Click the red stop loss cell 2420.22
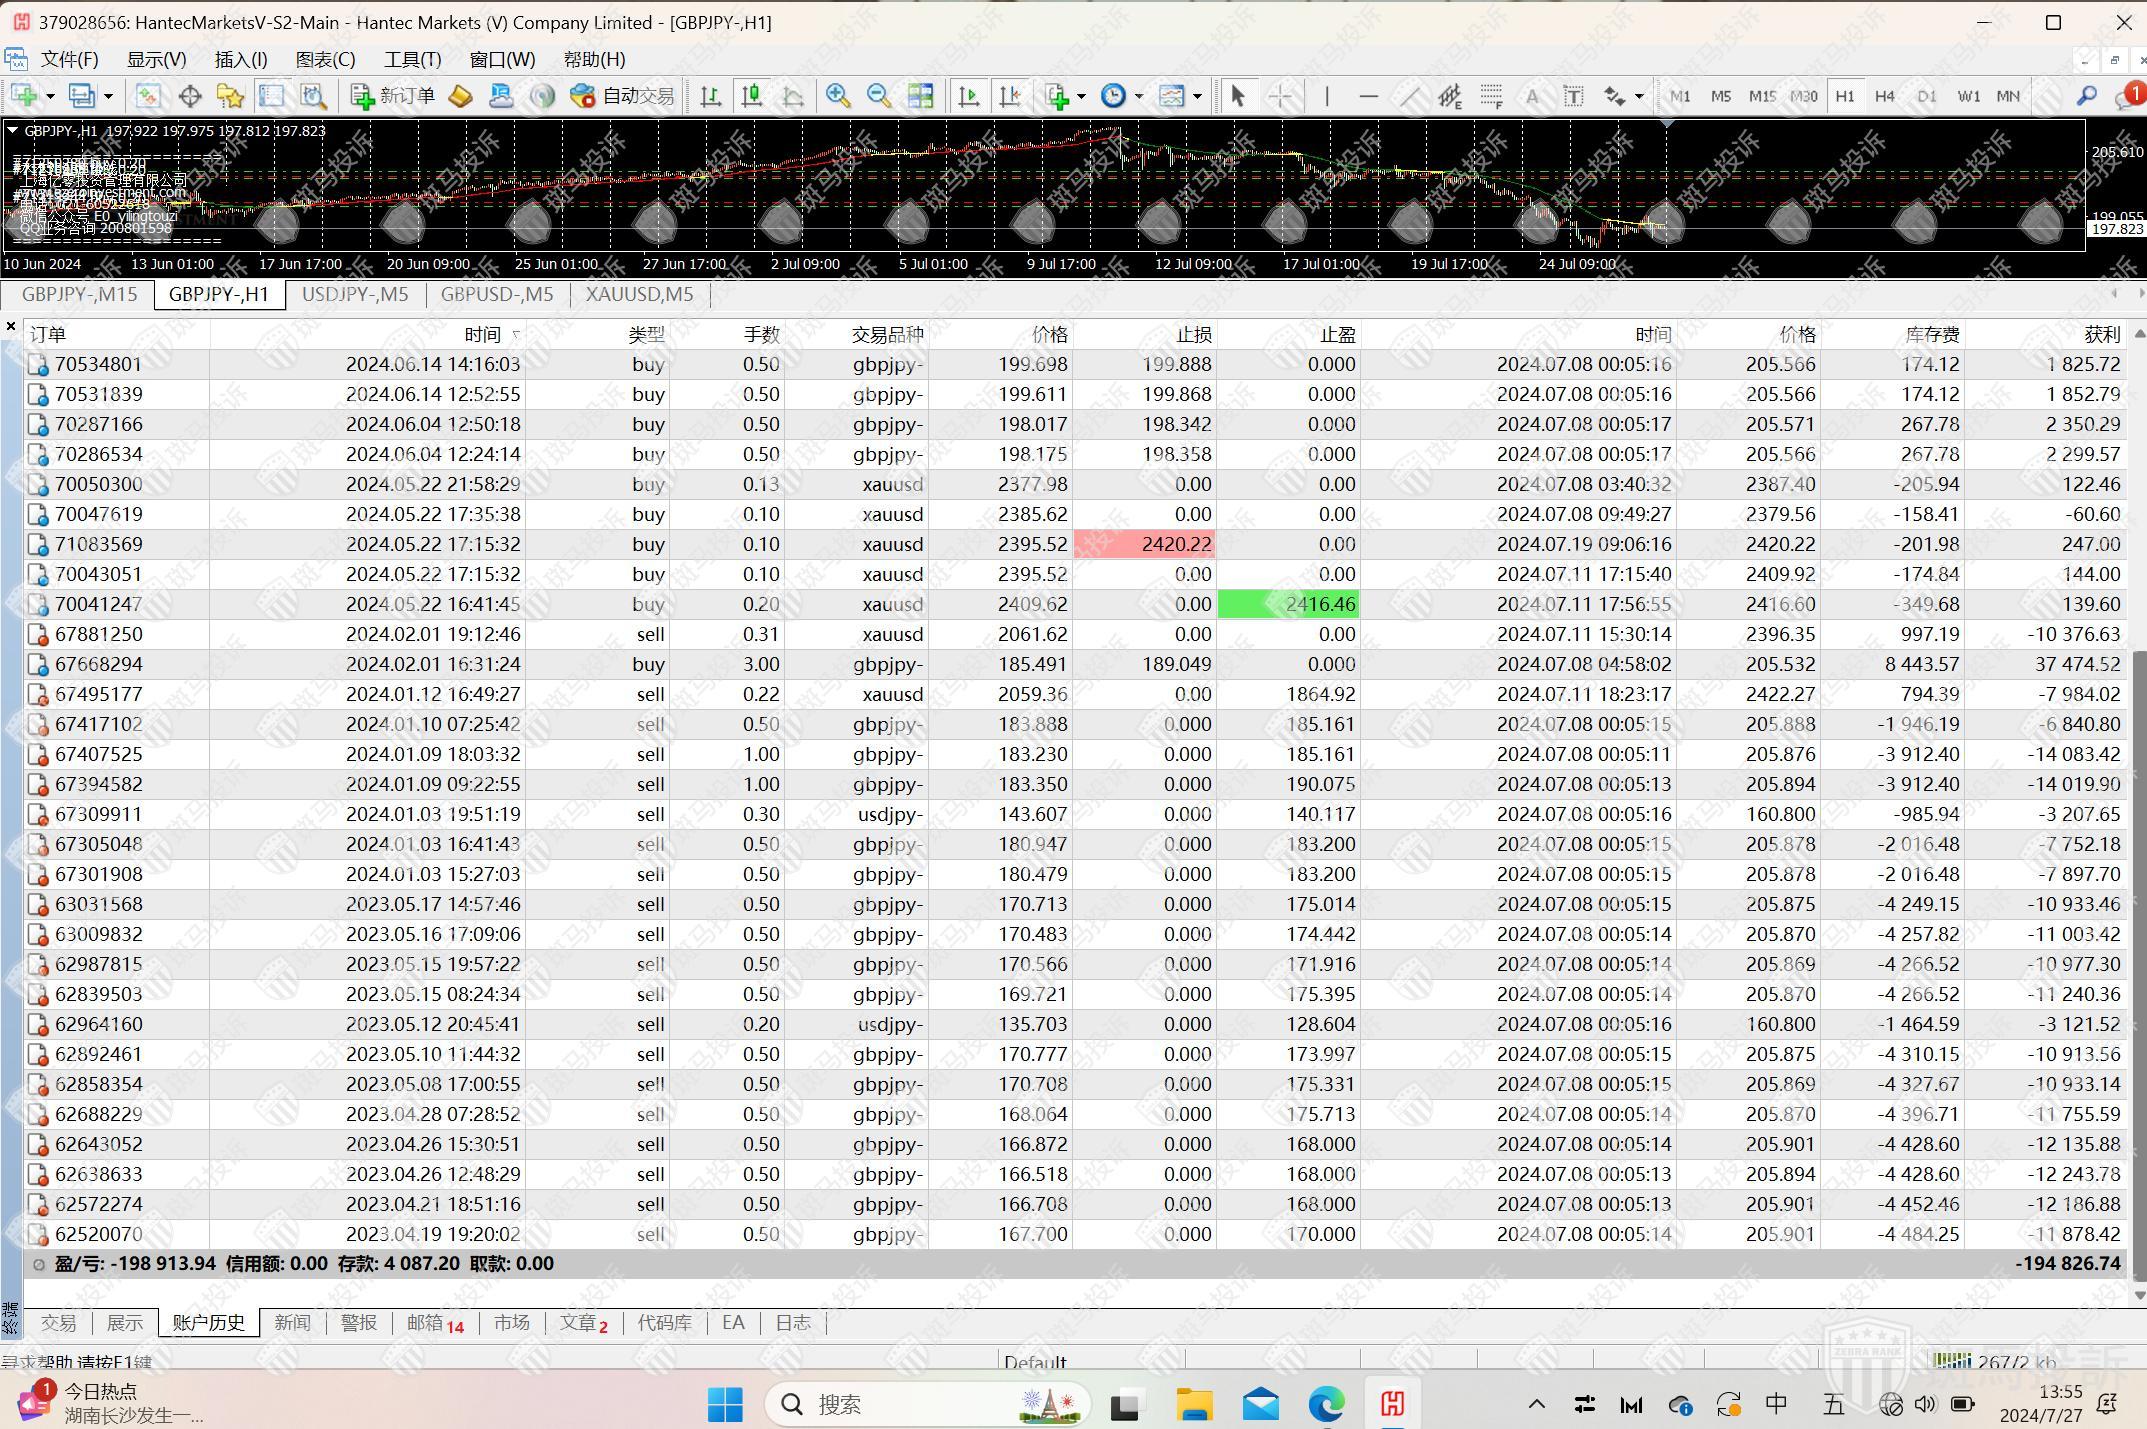Viewport: 2147px width, 1429px height. [1144, 544]
